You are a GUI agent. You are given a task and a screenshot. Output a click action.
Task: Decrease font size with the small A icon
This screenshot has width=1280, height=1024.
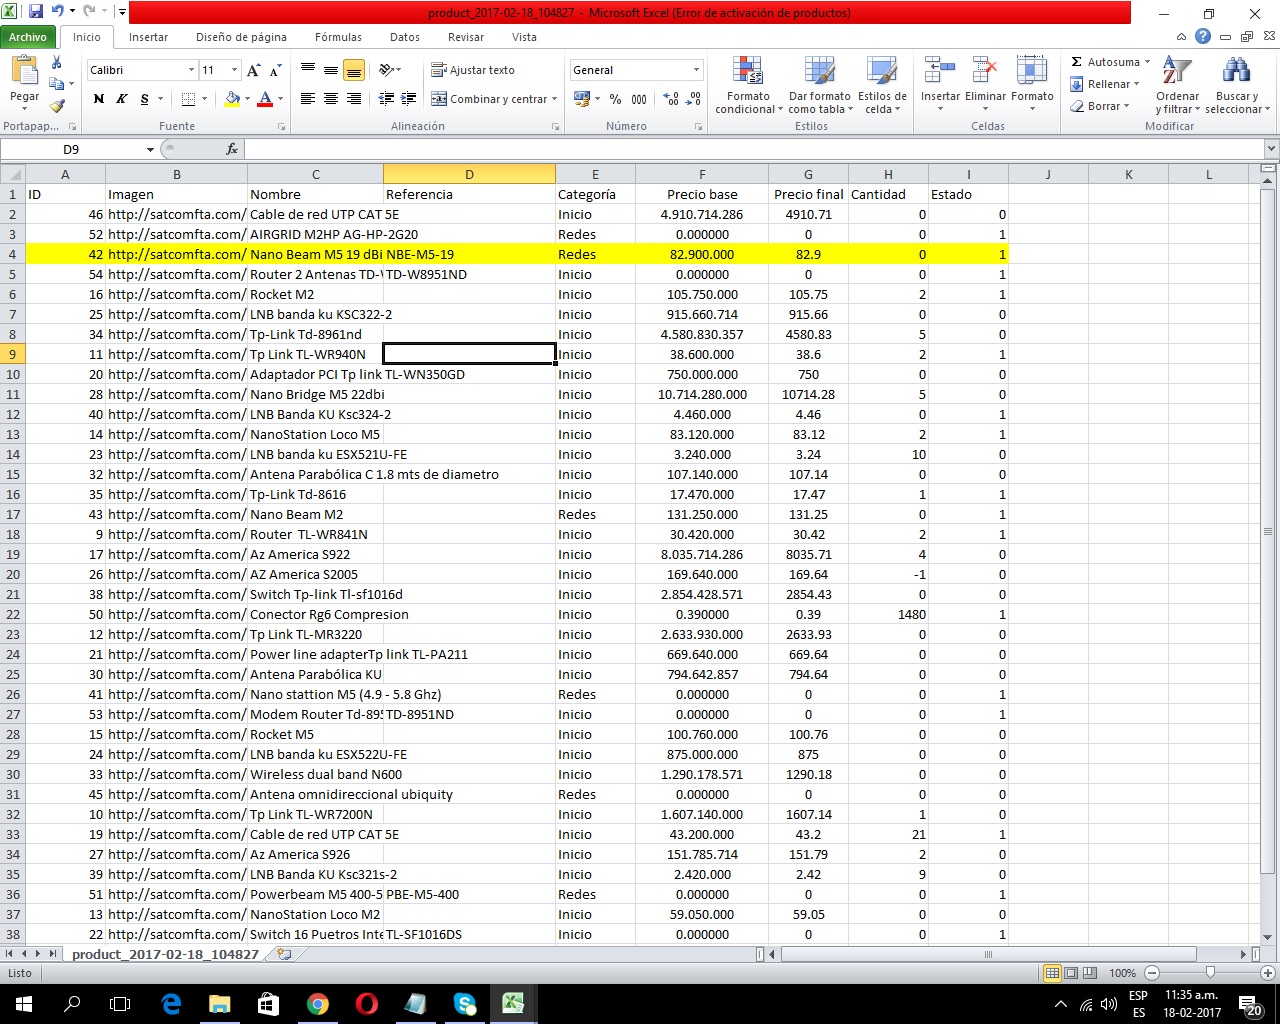276,70
